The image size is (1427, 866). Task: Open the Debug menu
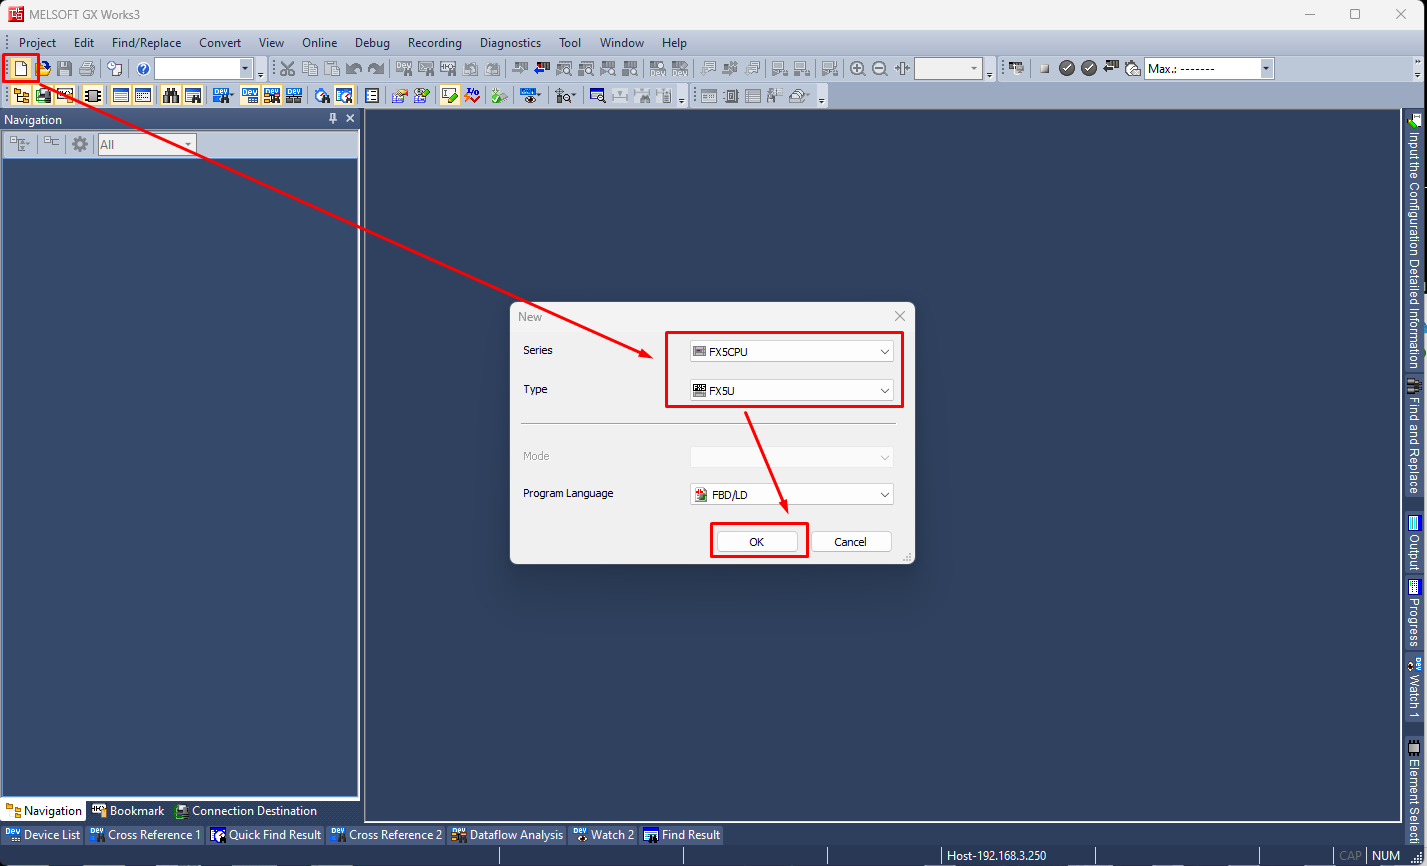372,43
